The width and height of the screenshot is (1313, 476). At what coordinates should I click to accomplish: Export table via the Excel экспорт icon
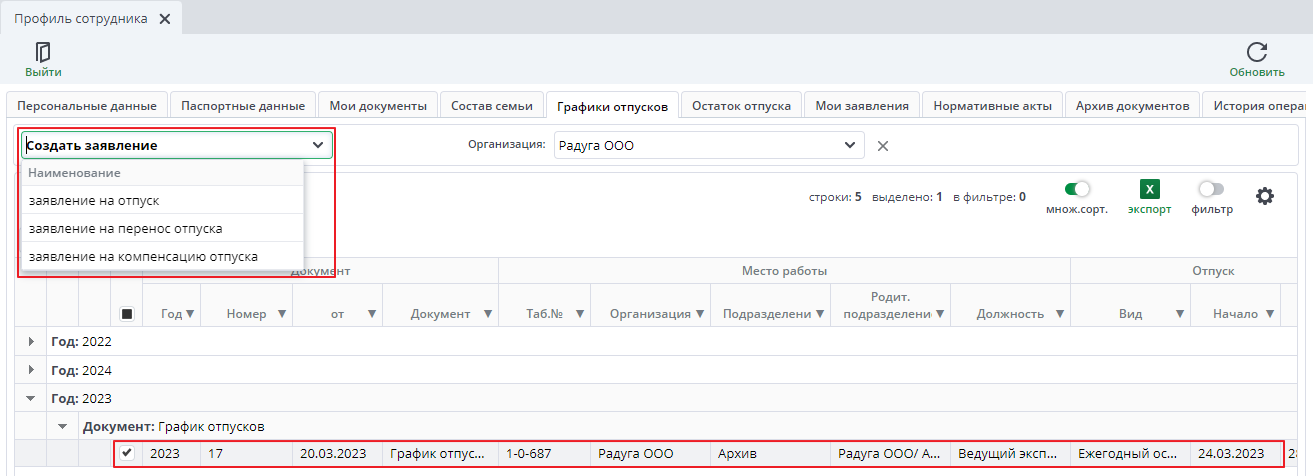click(1149, 189)
